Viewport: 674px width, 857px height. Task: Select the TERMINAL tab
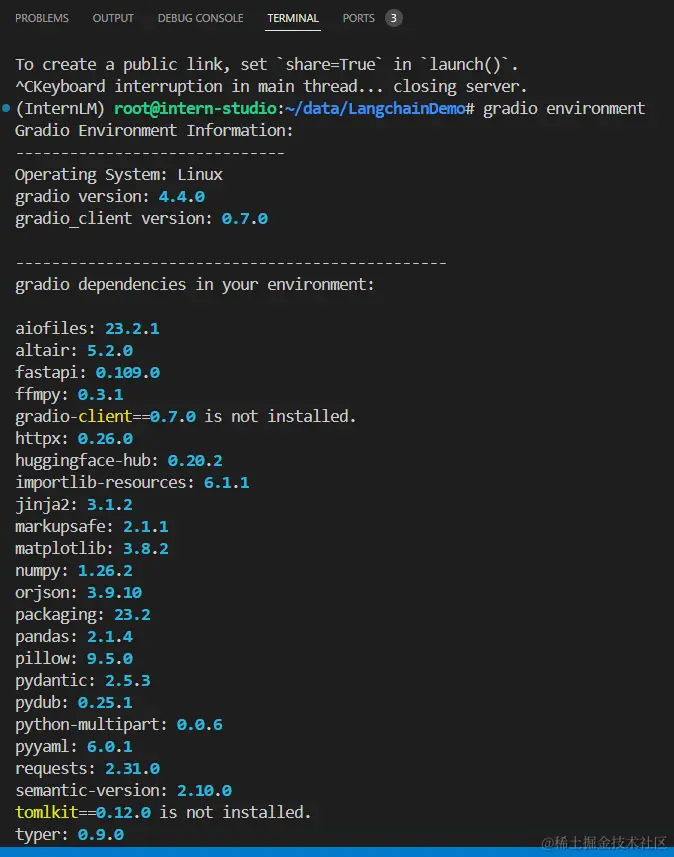coord(293,18)
